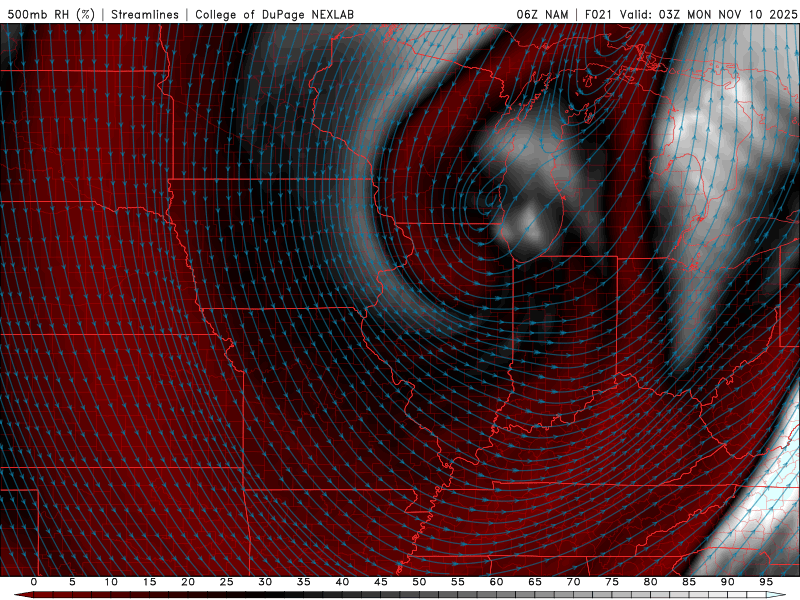Click the '65' color scale label
The width and height of the screenshot is (800, 600).
535,582
